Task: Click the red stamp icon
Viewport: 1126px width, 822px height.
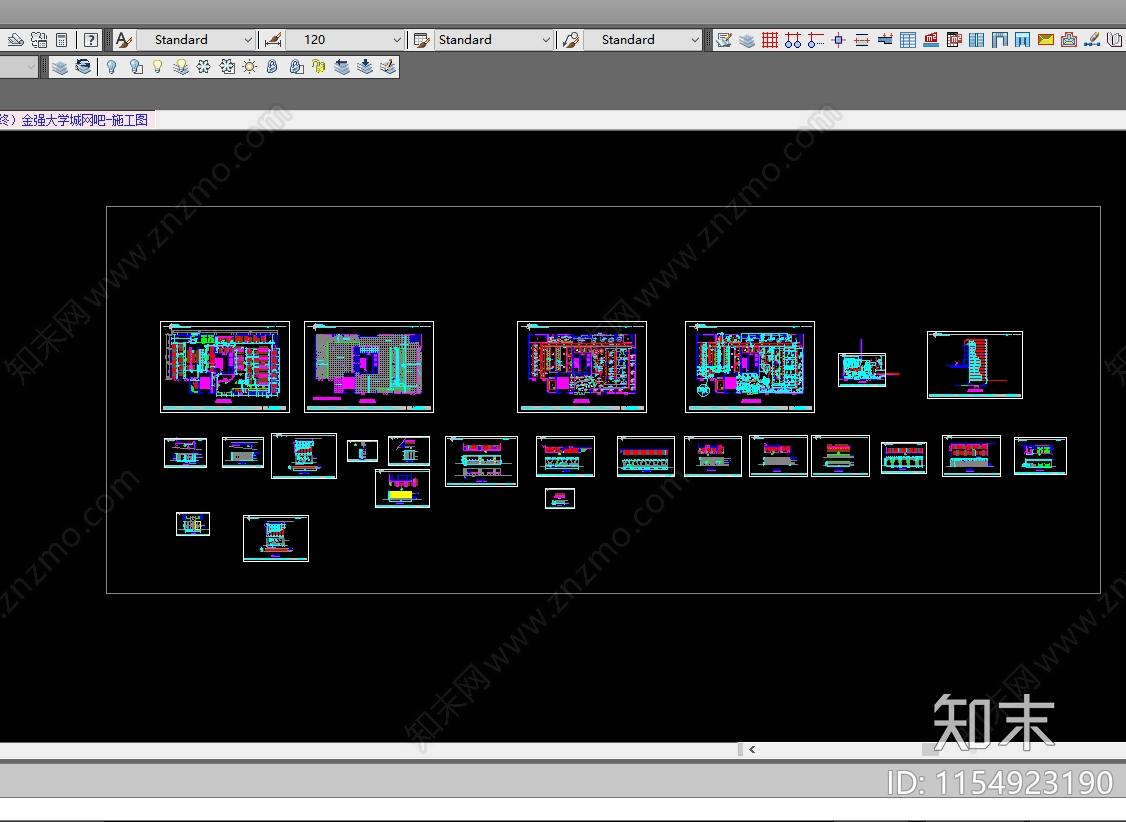Action: click(x=1069, y=40)
